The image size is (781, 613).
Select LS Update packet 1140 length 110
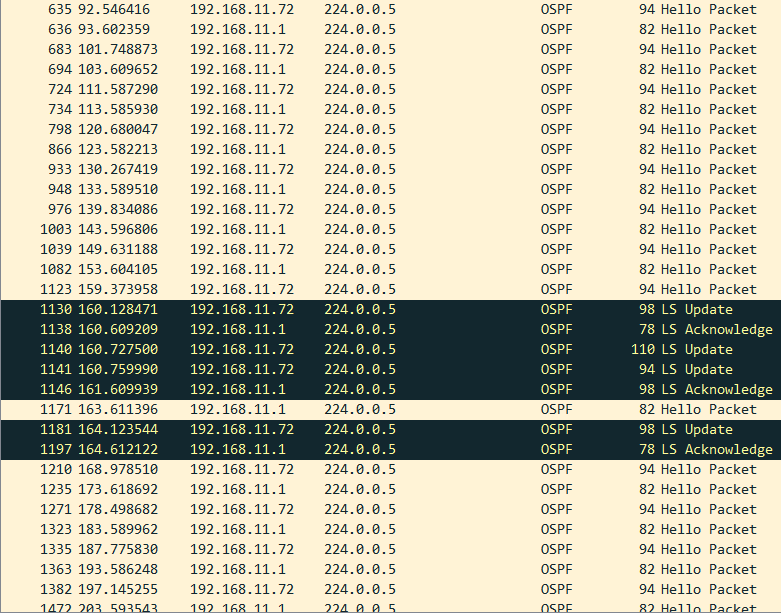[x=390, y=349]
